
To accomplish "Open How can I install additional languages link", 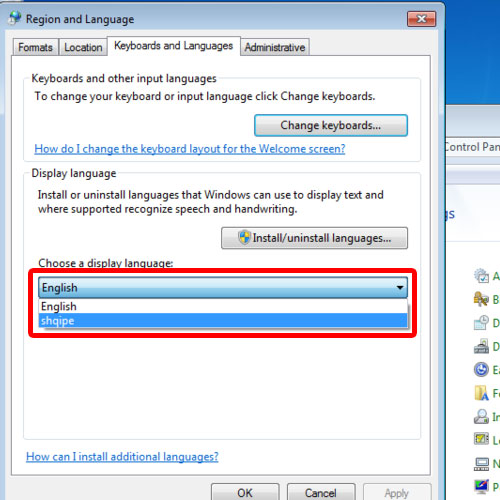I will pos(122,457).
